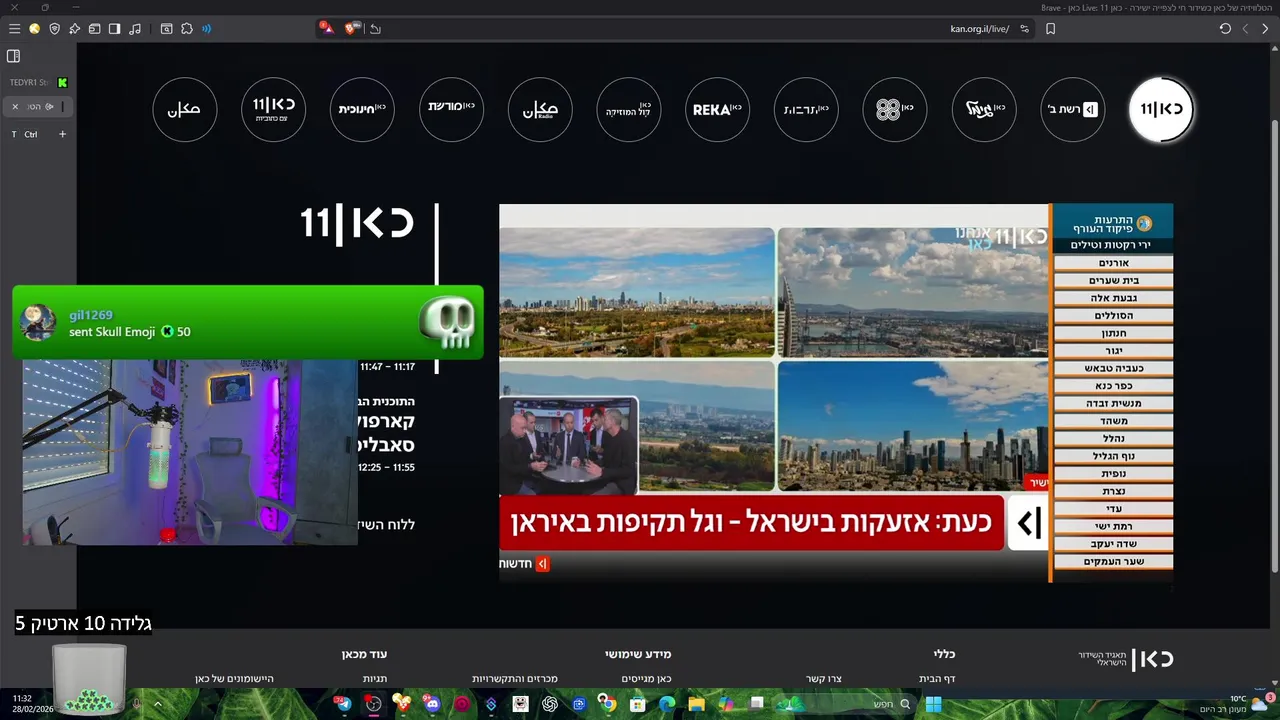
Task: Open the 'צרו קשר' footer link
Action: pos(824,679)
